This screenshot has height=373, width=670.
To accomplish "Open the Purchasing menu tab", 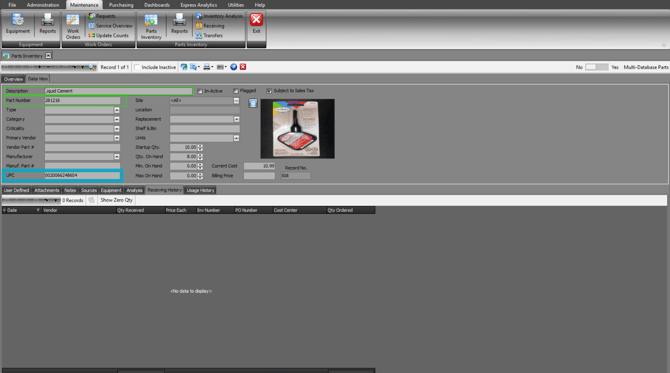I will coord(121,5).
